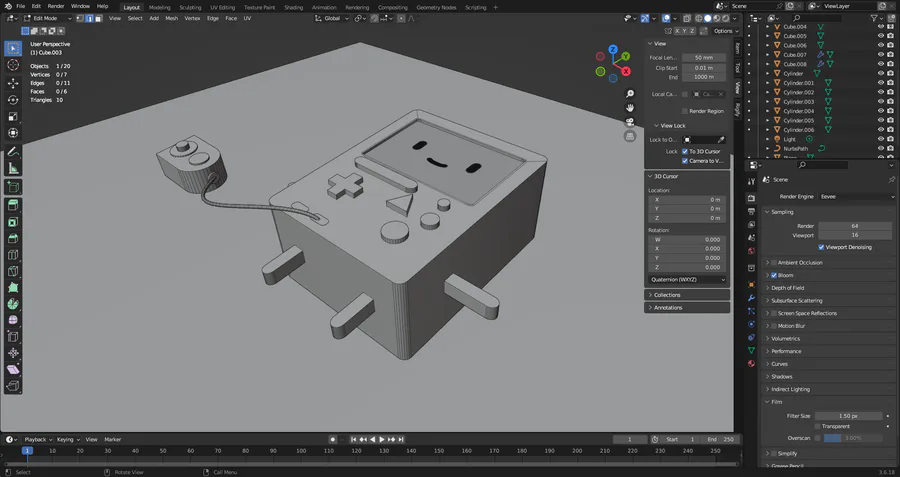Toggle Camera to View lock checkbox
The image size is (900, 477).
(x=685, y=161)
